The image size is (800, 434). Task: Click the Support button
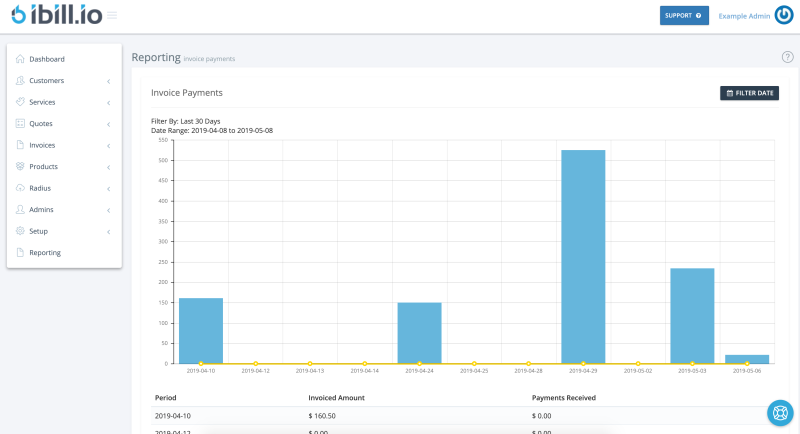coord(684,16)
